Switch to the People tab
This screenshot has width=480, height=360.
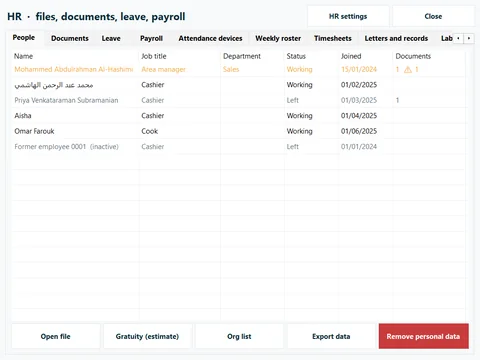coord(24,38)
